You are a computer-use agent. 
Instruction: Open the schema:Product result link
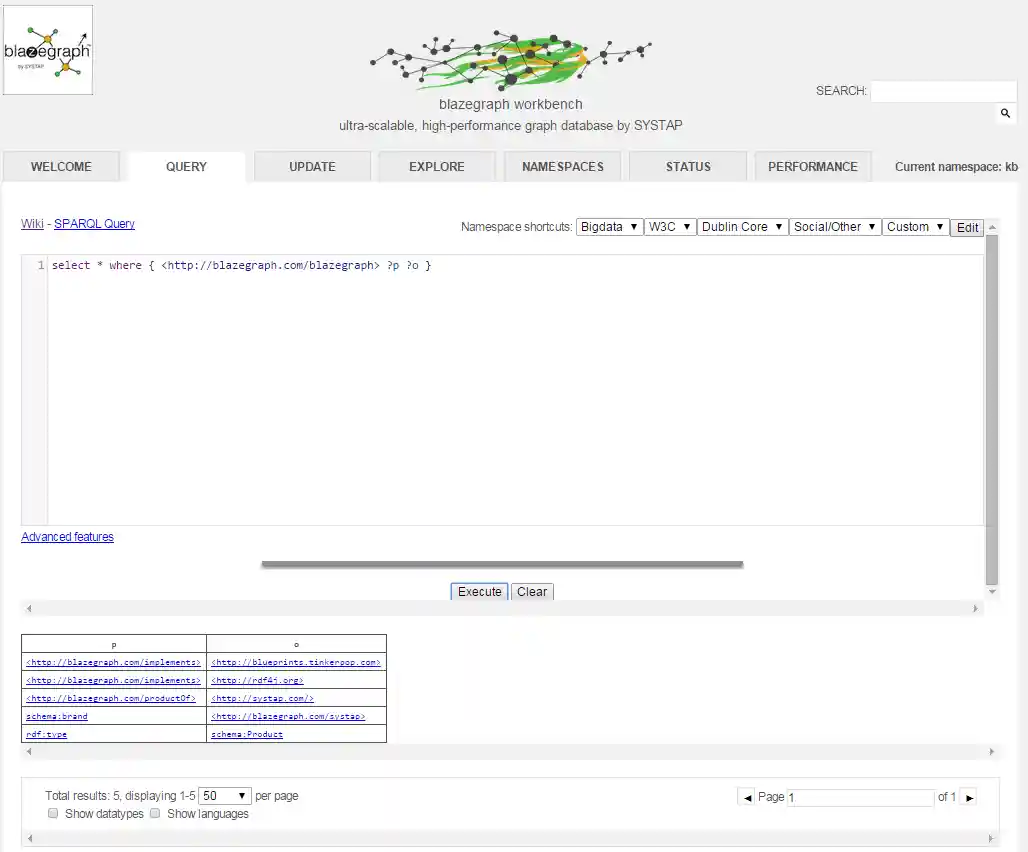(247, 735)
